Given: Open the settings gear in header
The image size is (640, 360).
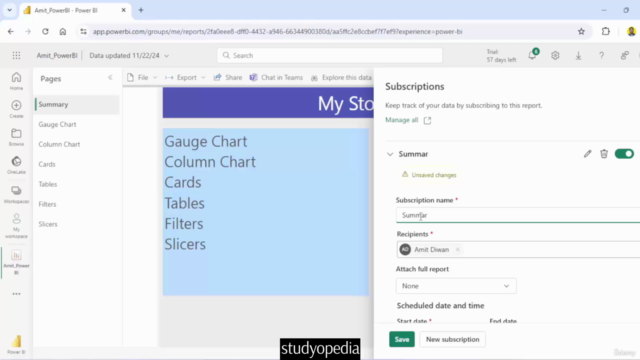Looking at the screenshot, I should pyautogui.click(x=555, y=56).
